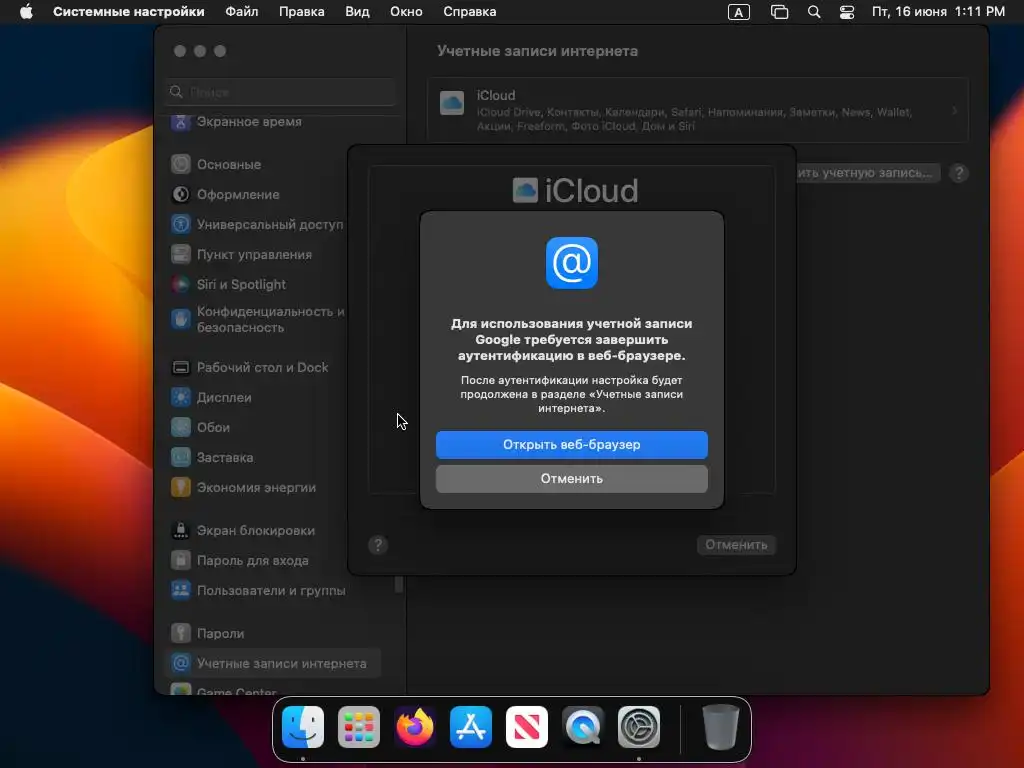Open App Store from the Dock
The image size is (1024, 768).
[471, 727]
